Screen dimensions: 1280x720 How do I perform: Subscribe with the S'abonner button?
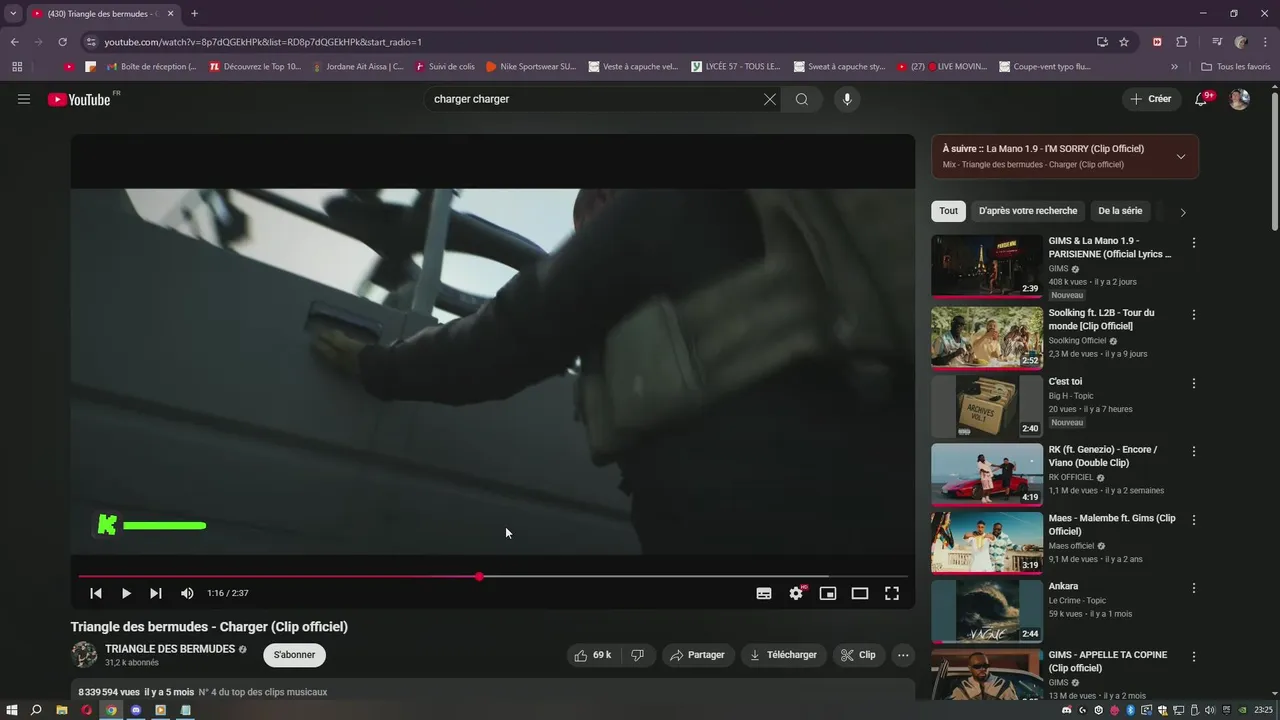294,655
